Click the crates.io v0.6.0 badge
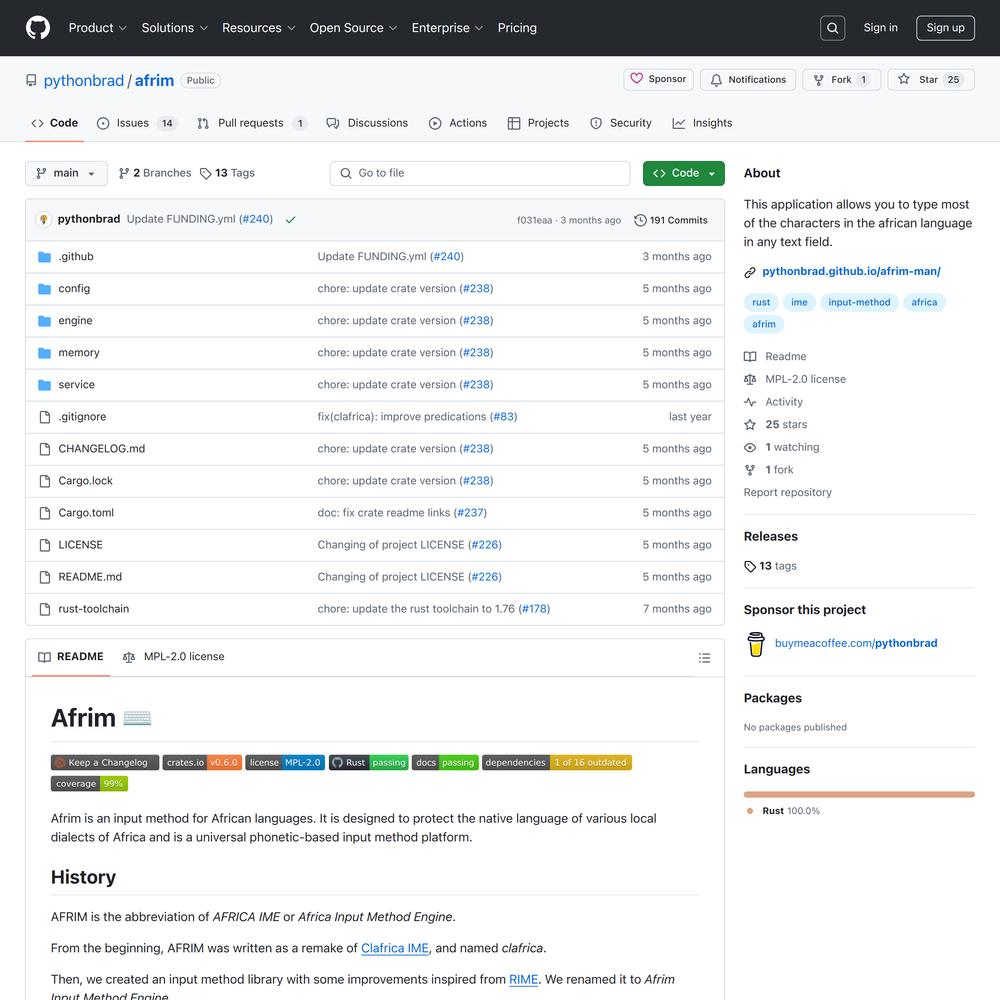The height and width of the screenshot is (1000, 1000). [202, 763]
